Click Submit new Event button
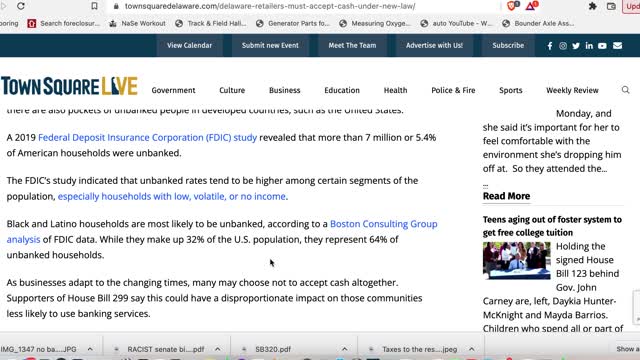640x360 pixels. [270, 45]
